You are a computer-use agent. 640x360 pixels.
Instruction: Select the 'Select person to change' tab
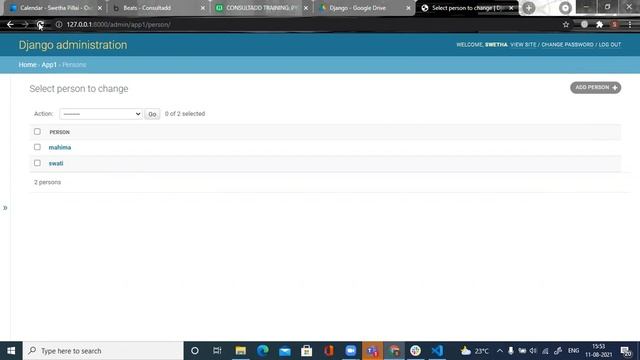tap(467, 8)
